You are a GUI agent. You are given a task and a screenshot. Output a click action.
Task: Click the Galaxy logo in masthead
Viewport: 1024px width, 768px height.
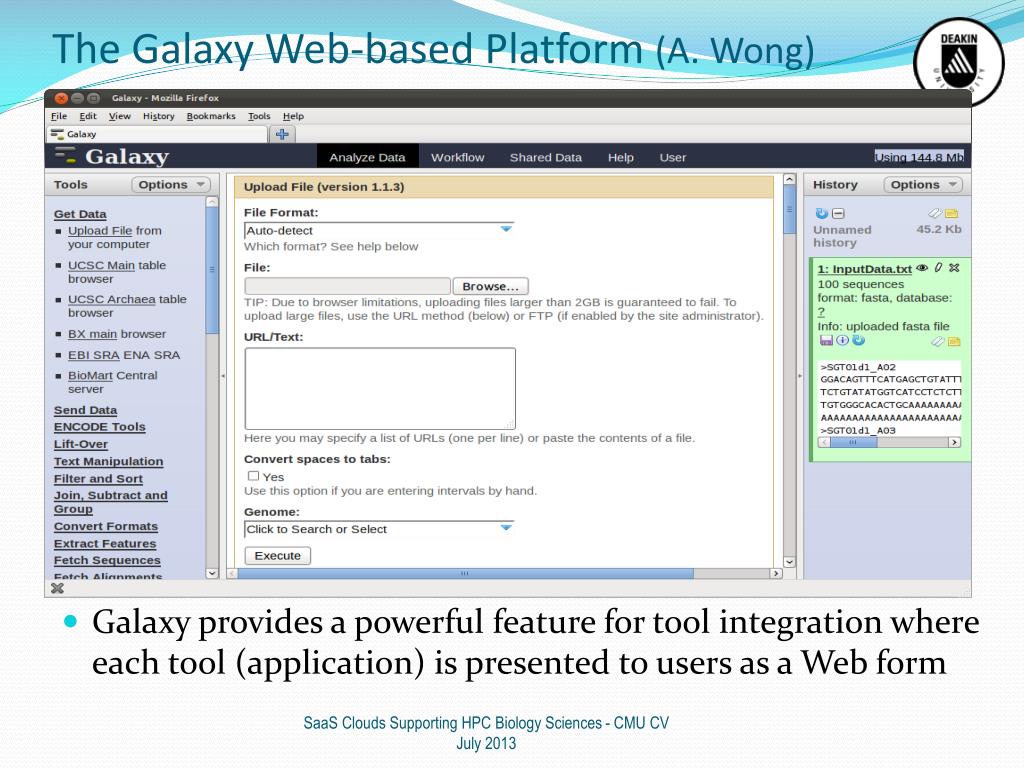tap(112, 157)
